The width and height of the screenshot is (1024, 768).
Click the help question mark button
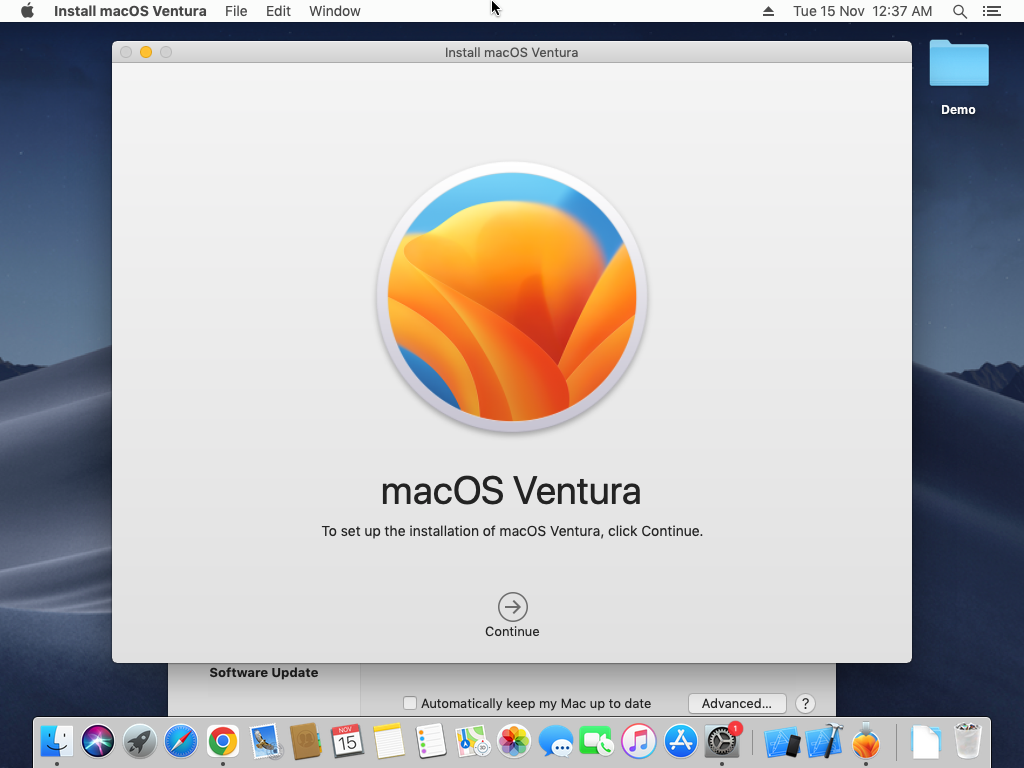coord(805,703)
